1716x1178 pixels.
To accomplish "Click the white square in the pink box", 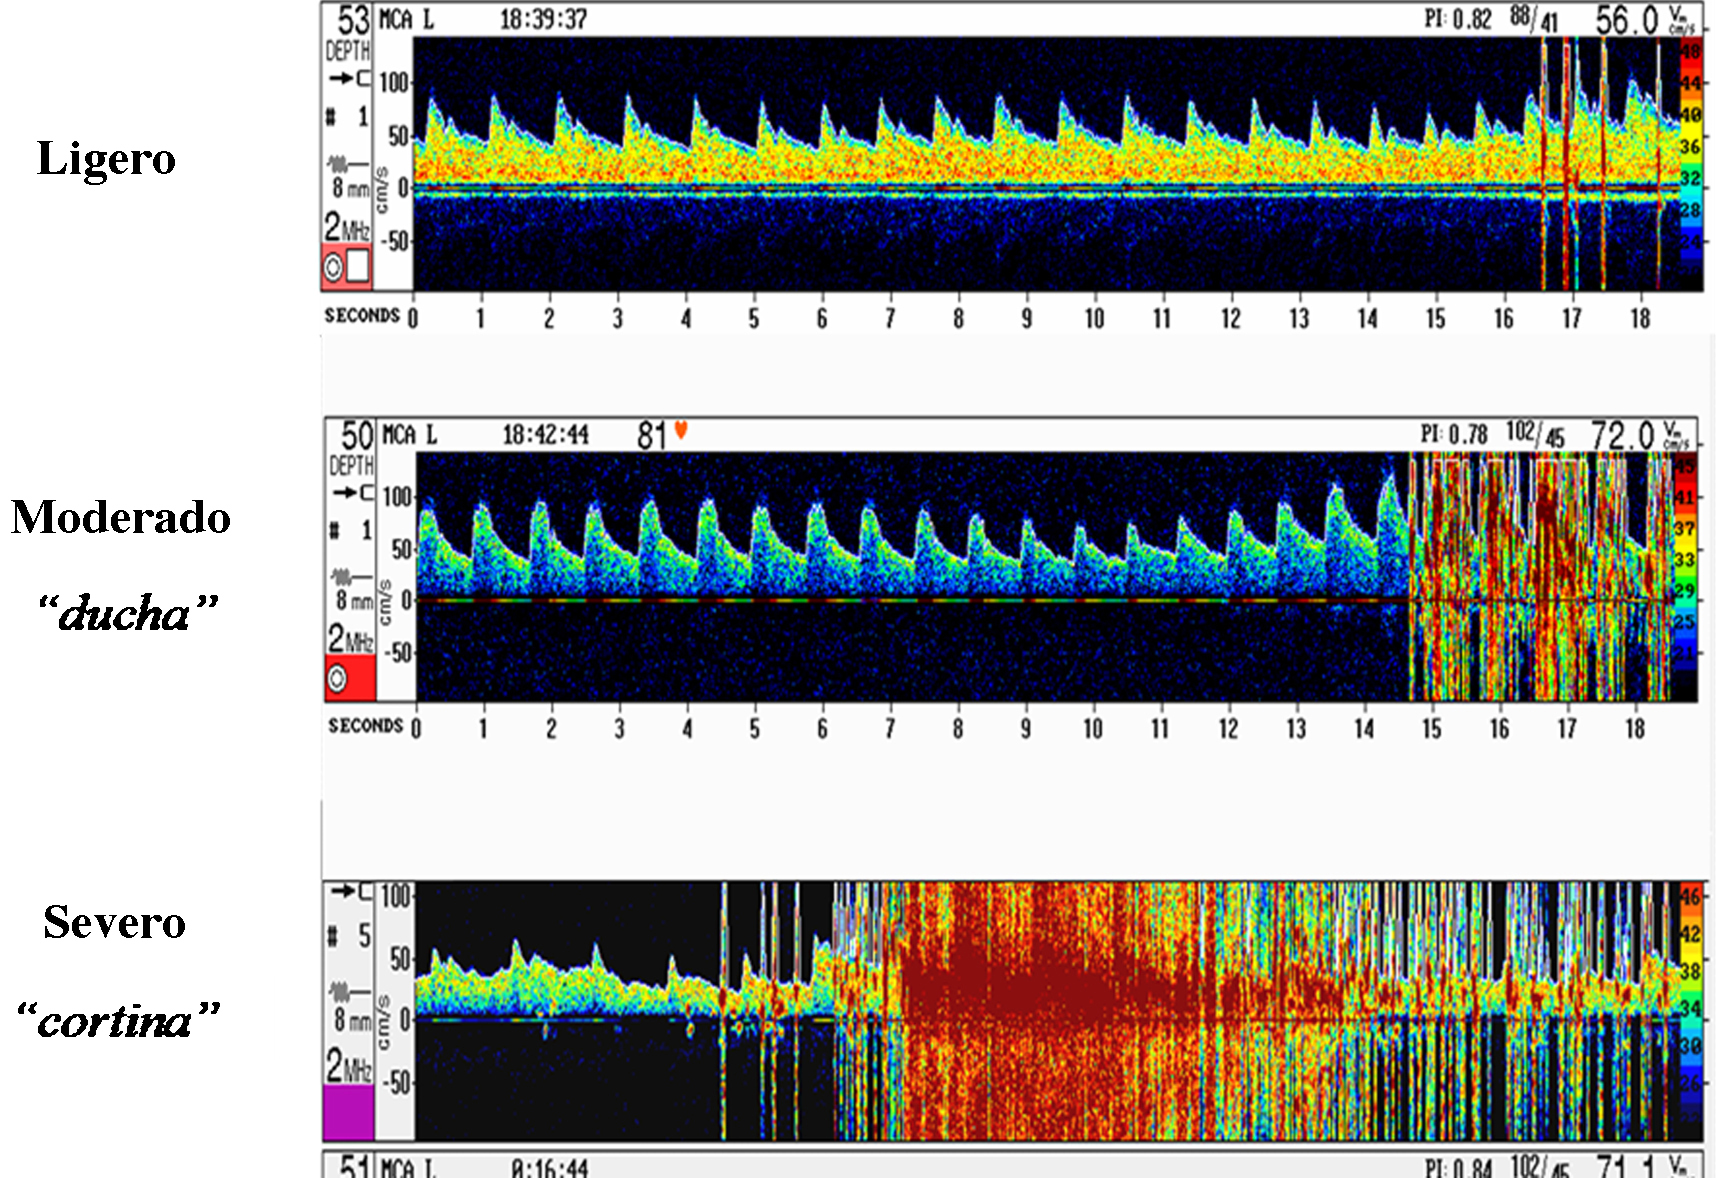I will 357,266.
